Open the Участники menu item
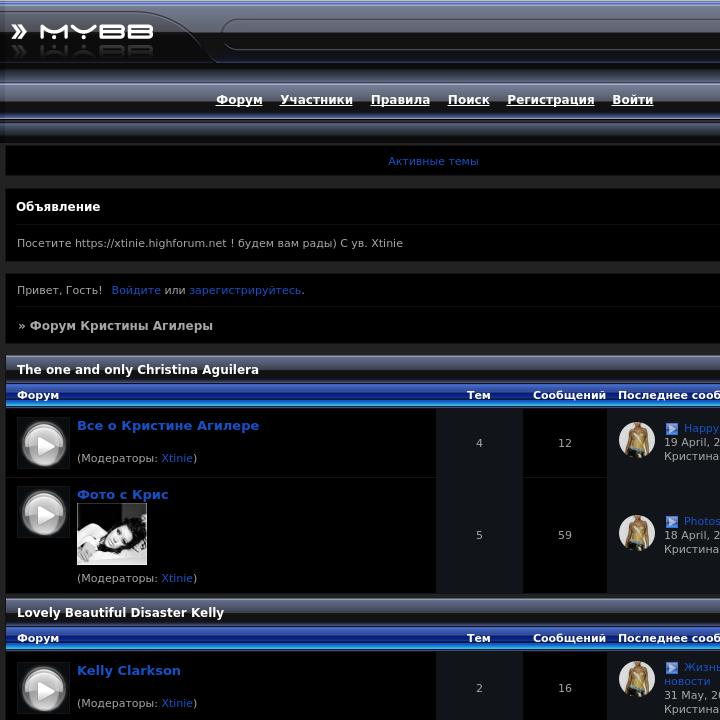720x720 pixels. point(316,100)
